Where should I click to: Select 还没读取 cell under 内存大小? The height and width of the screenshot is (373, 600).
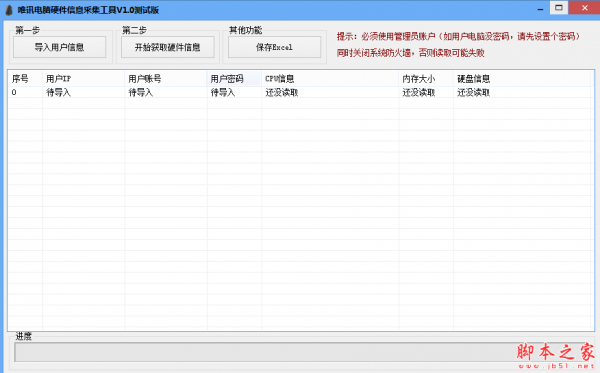coord(426,92)
